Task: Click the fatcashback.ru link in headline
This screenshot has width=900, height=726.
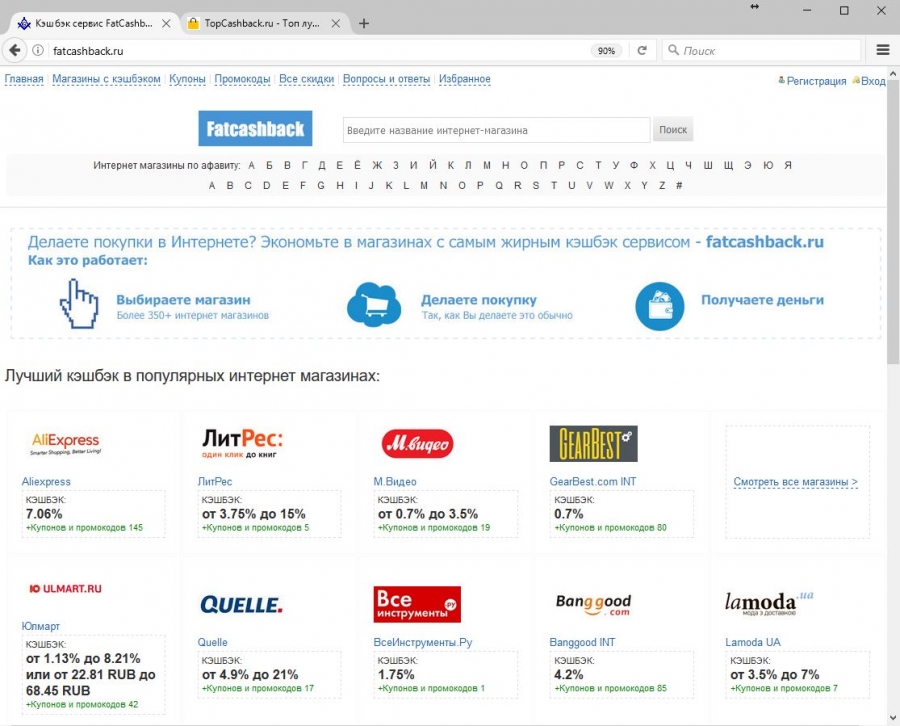Action: [x=765, y=242]
